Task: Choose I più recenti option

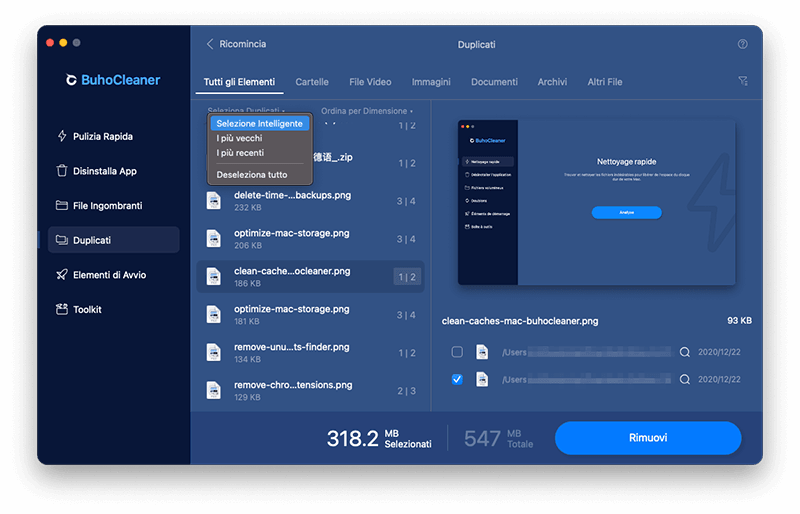Action: pyautogui.click(x=240, y=153)
